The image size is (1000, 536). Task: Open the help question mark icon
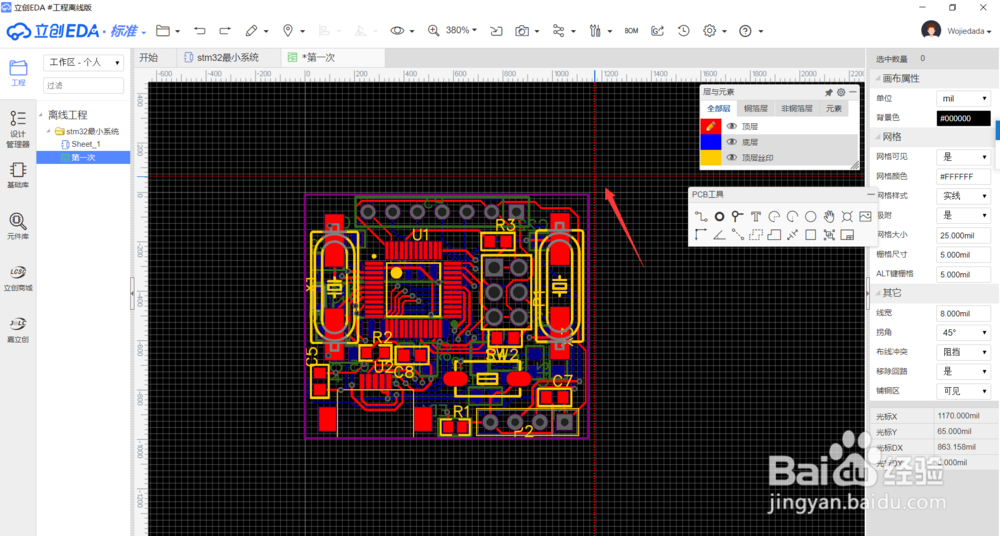click(x=745, y=31)
